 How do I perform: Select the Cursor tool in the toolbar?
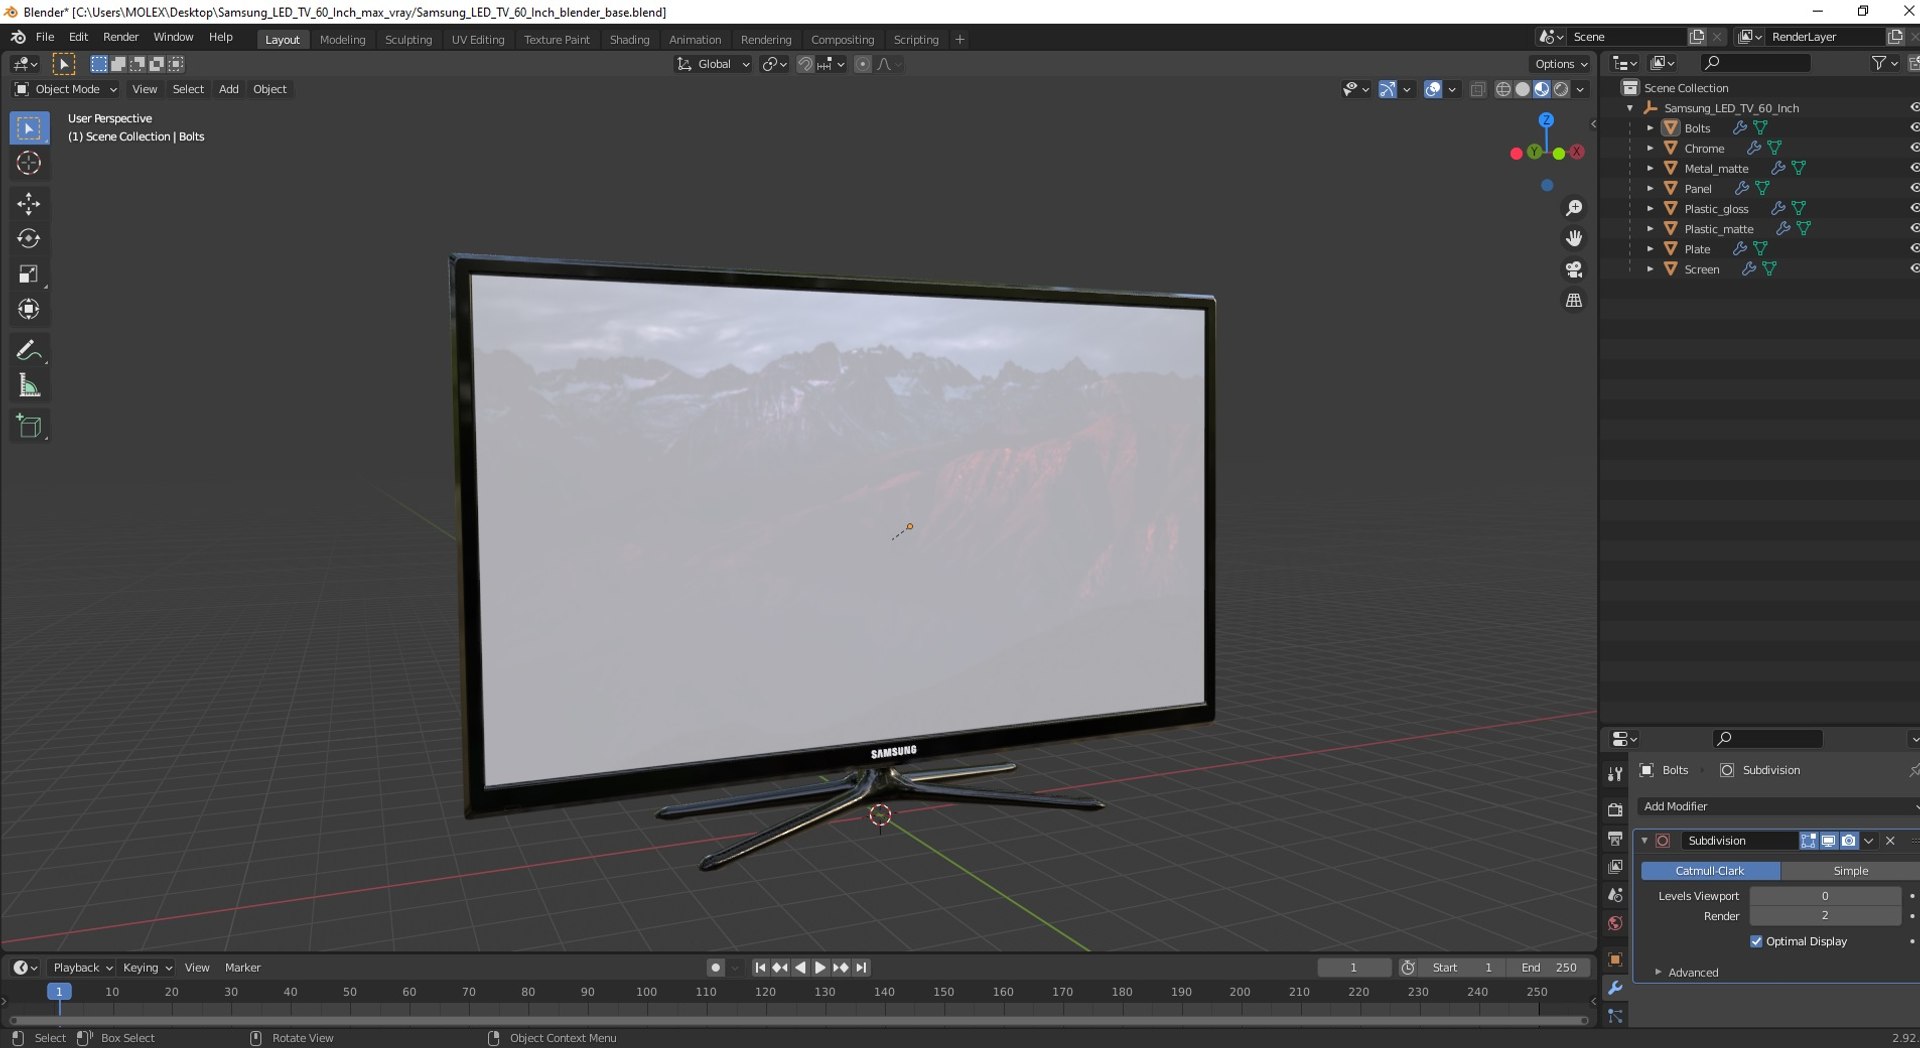pos(29,163)
